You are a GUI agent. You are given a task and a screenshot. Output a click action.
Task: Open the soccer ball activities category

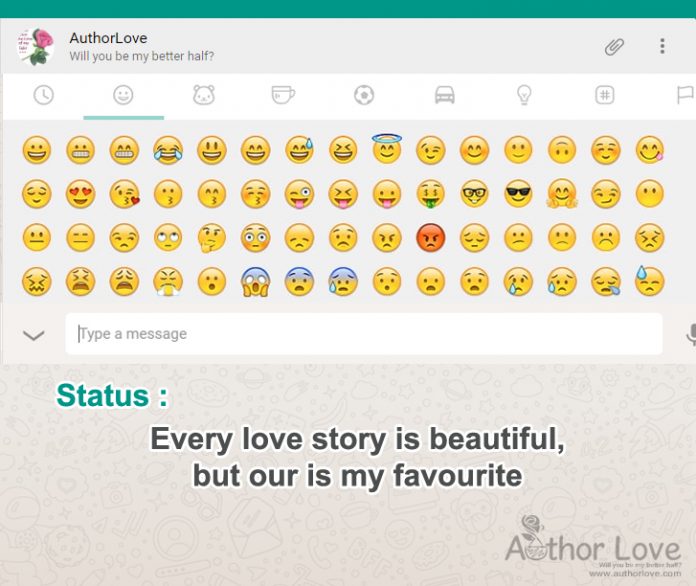(364, 95)
